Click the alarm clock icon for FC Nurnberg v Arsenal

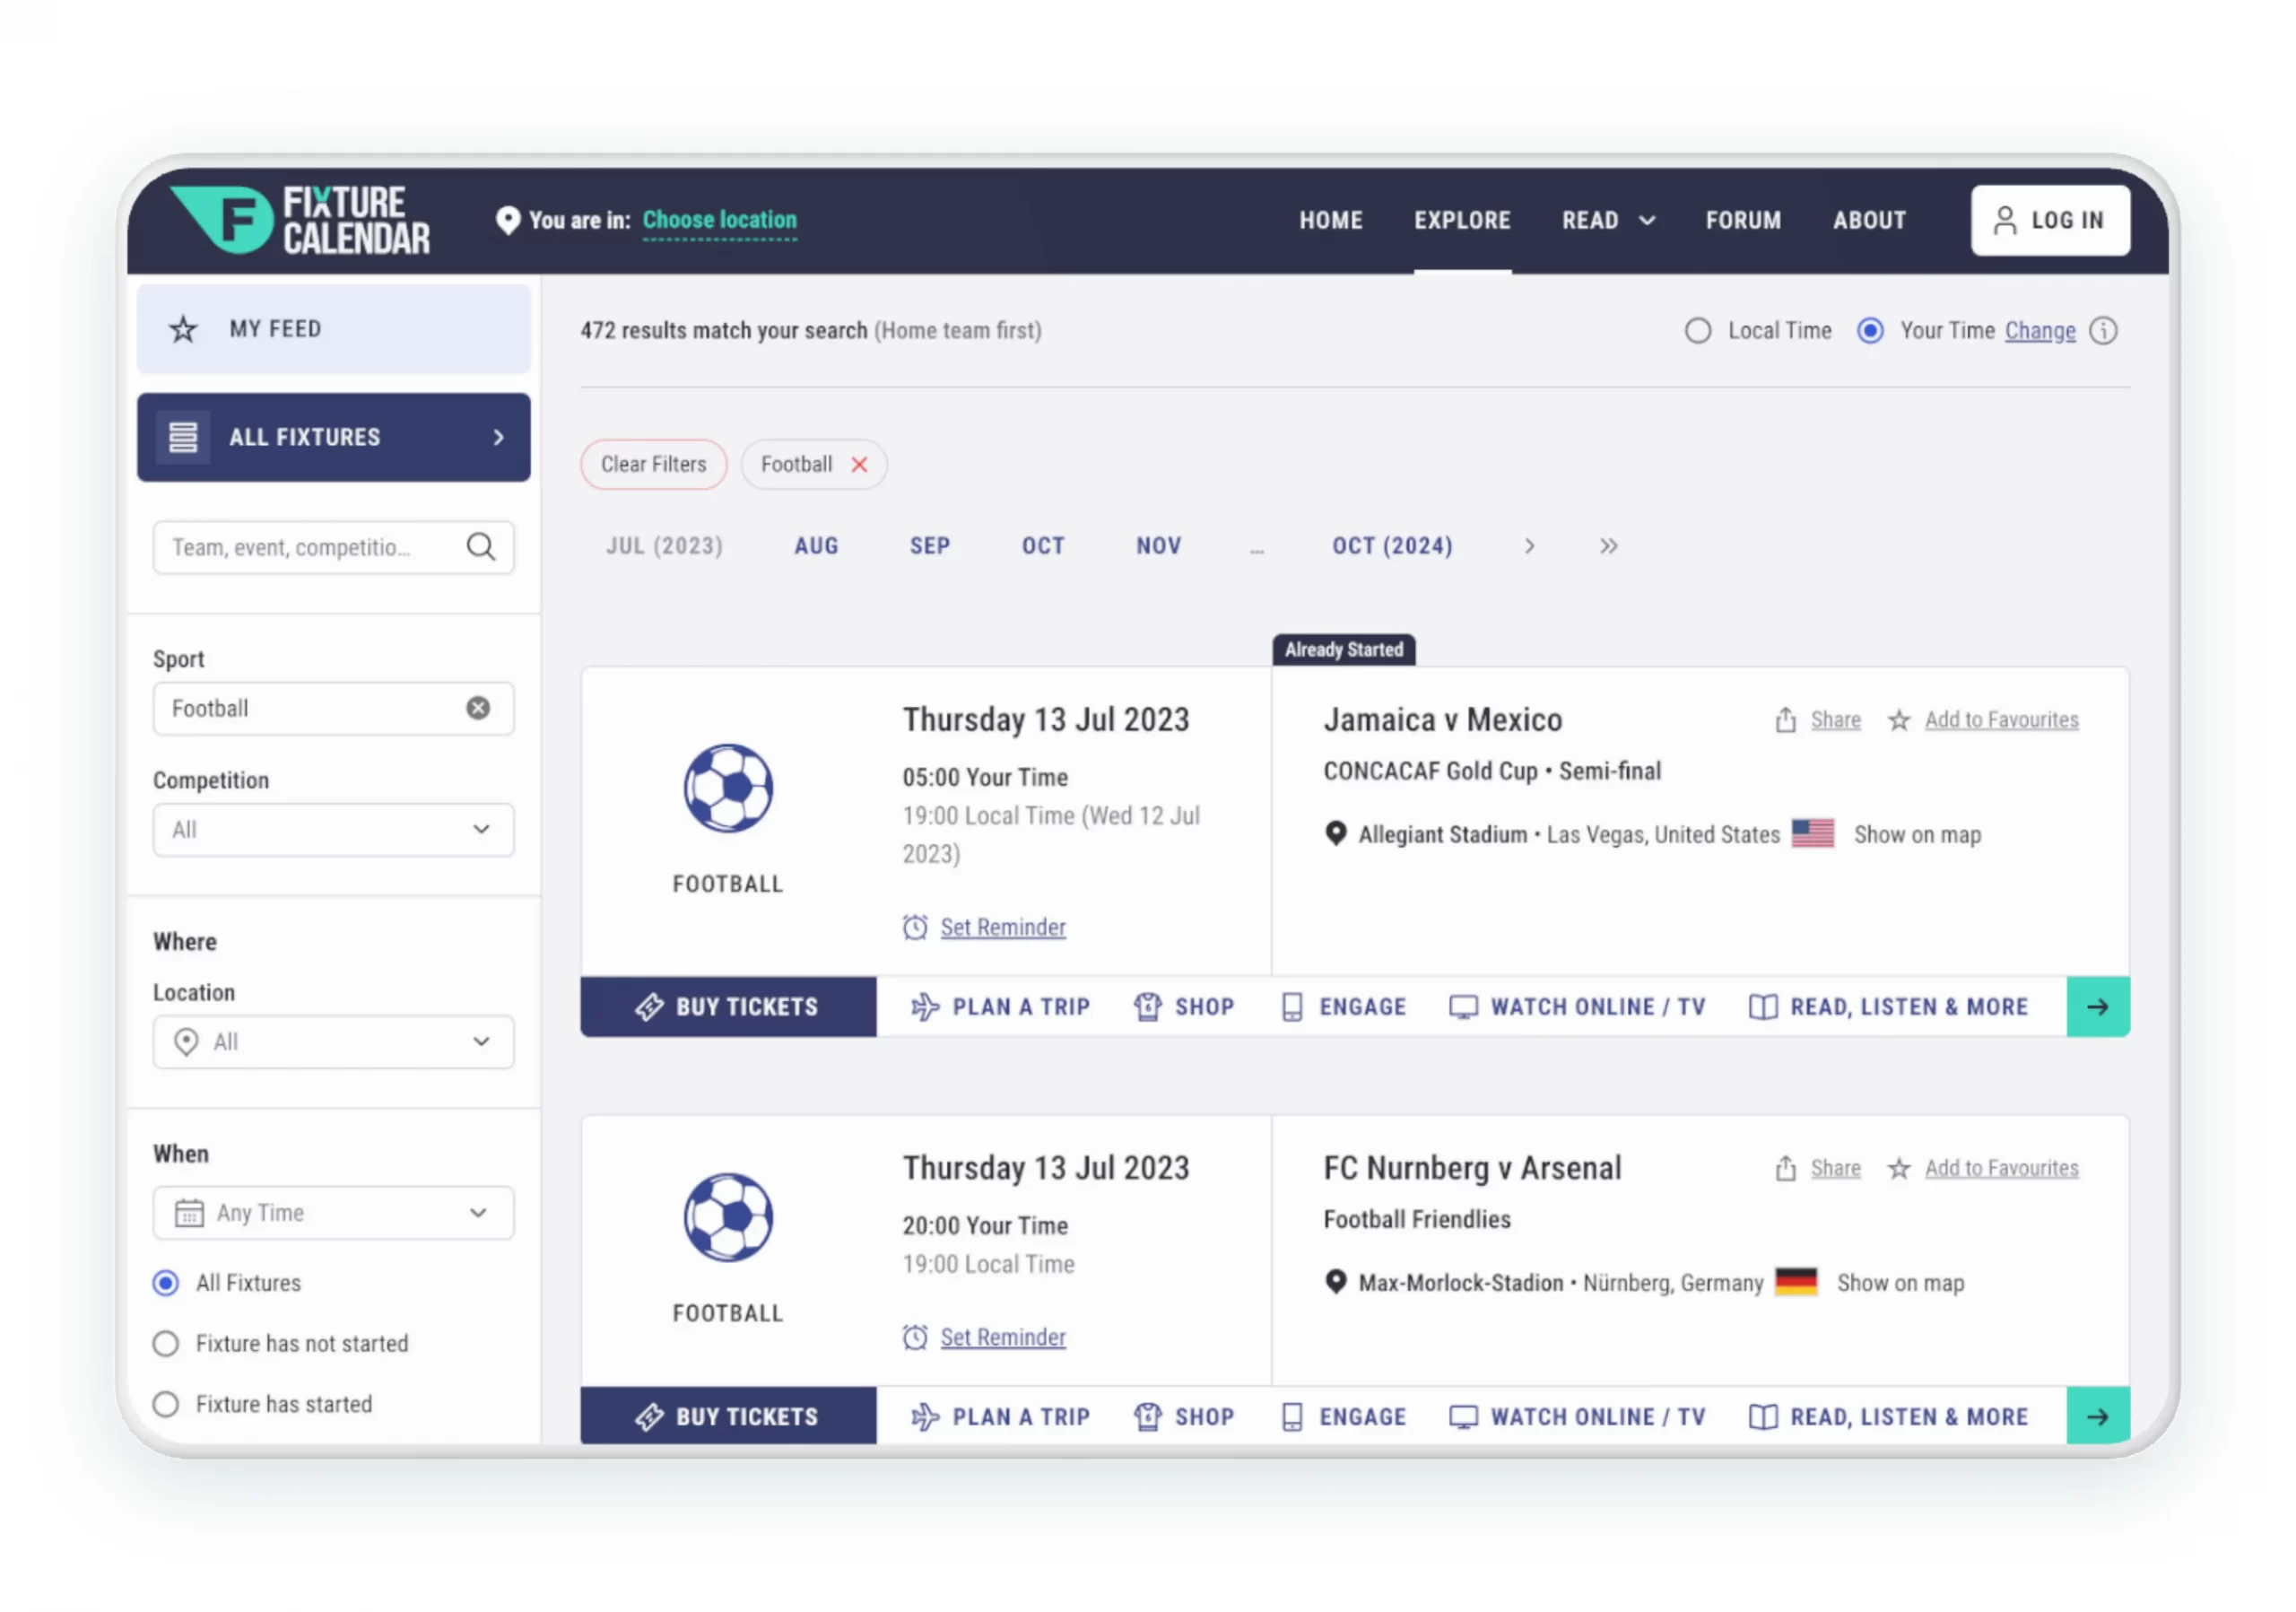coord(915,1337)
